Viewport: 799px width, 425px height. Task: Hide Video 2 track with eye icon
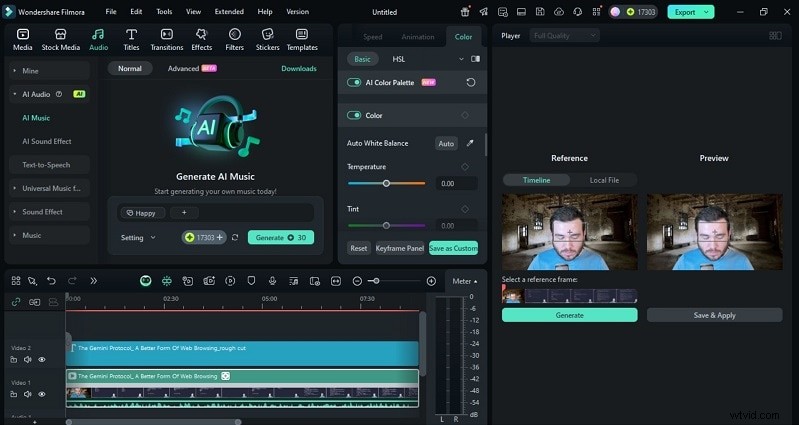point(42,360)
